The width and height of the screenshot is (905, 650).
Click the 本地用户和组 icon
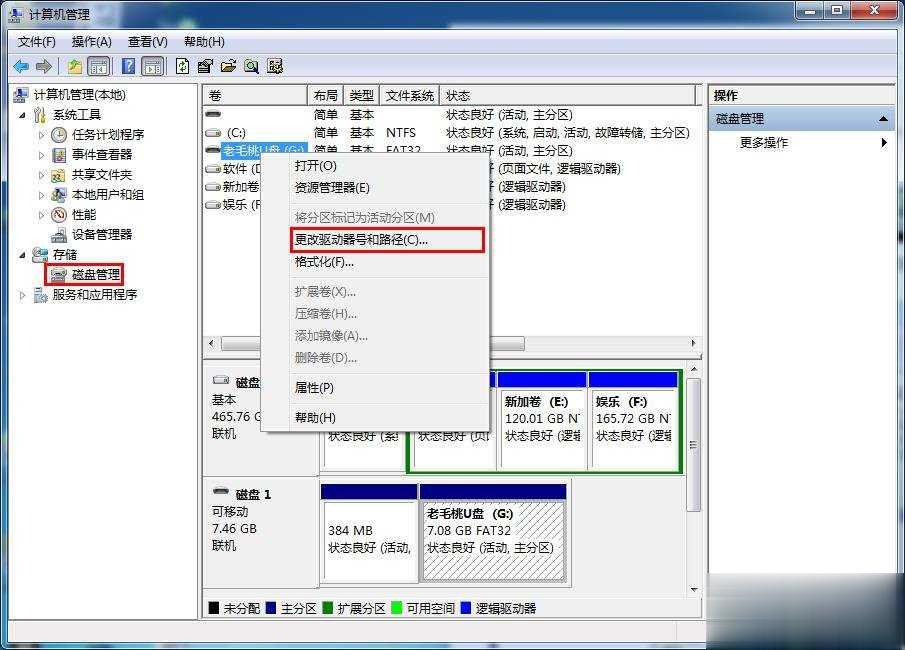[59, 195]
